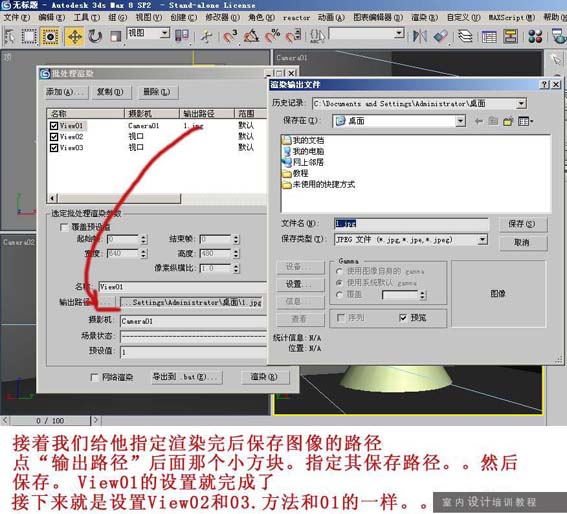Uncheck the View03 batch render entry
Image resolution: width=567 pixels, height=514 pixels.
click(x=54, y=148)
